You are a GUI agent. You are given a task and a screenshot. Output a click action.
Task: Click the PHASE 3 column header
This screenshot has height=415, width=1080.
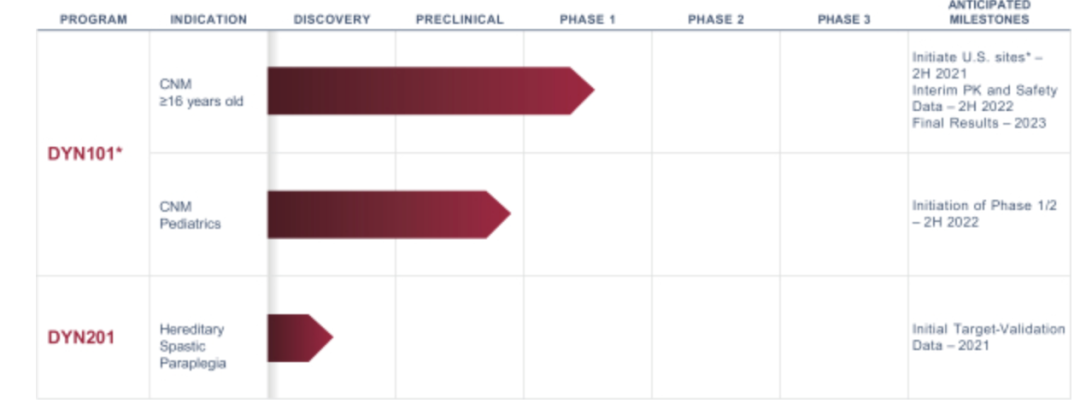pos(844,20)
